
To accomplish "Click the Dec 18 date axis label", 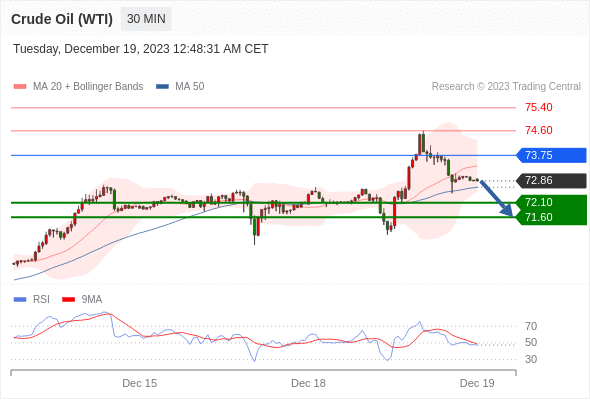I will pyautogui.click(x=308, y=383).
